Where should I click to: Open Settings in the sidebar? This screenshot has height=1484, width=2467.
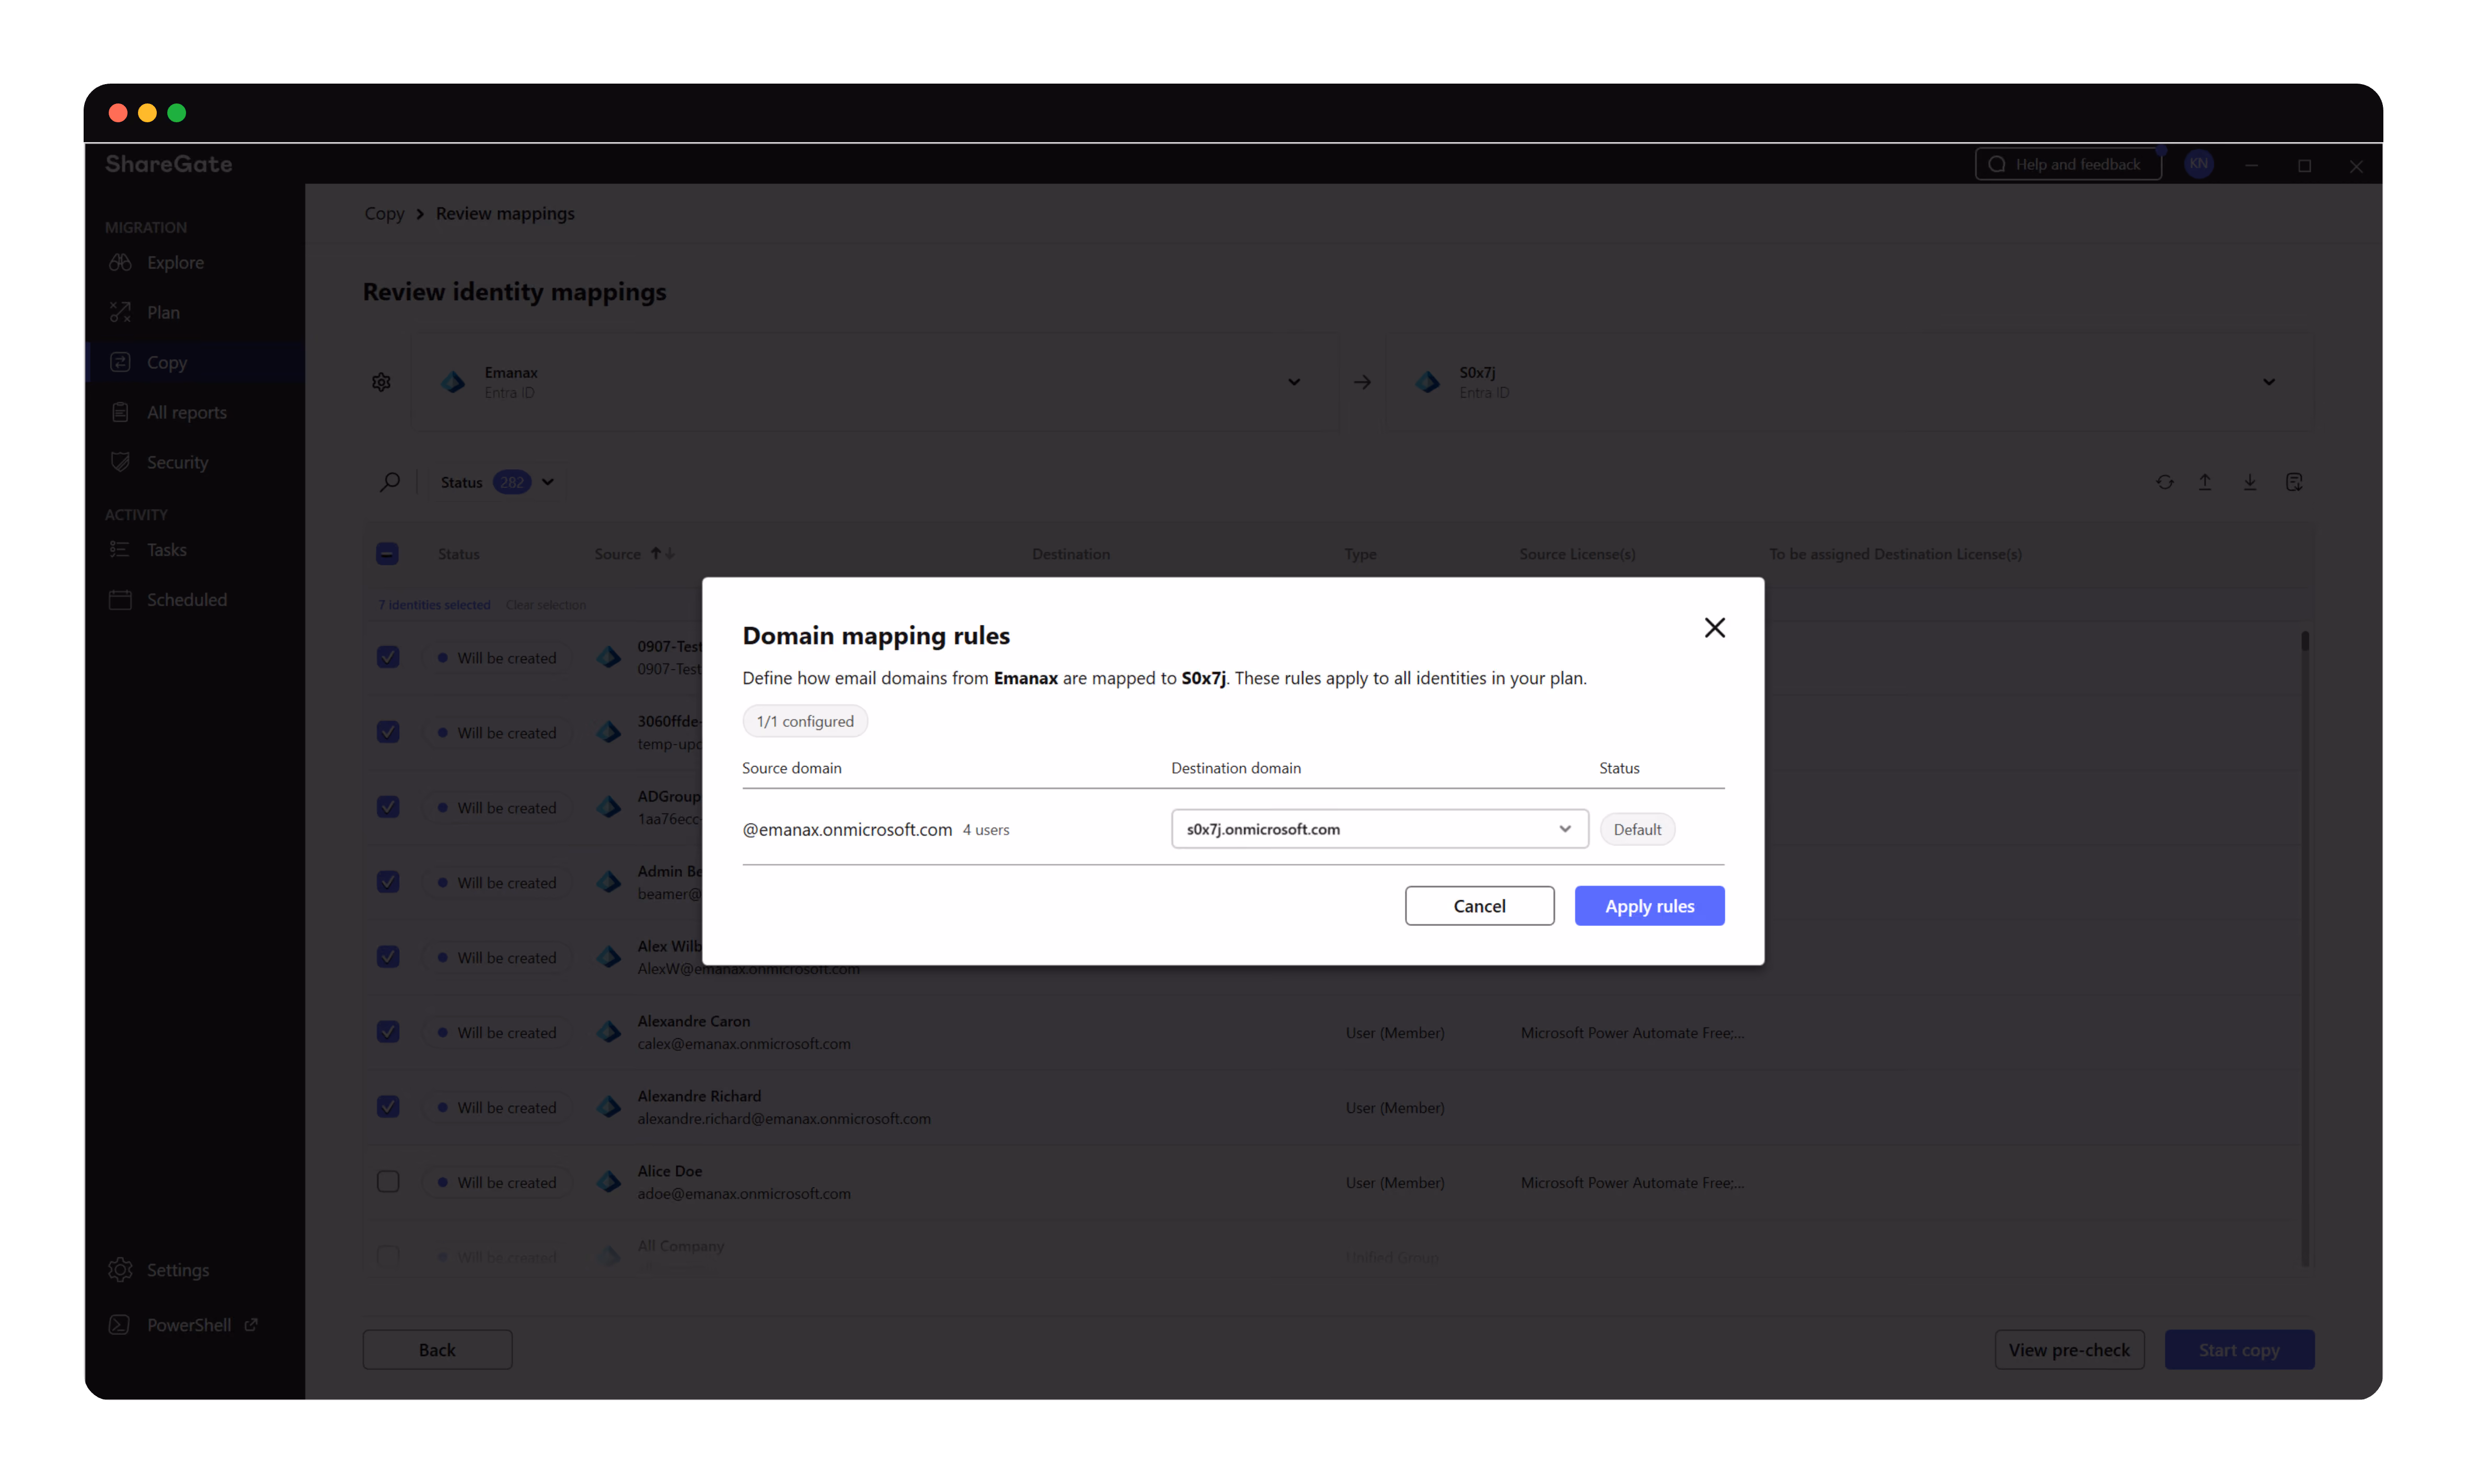[177, 1270]
